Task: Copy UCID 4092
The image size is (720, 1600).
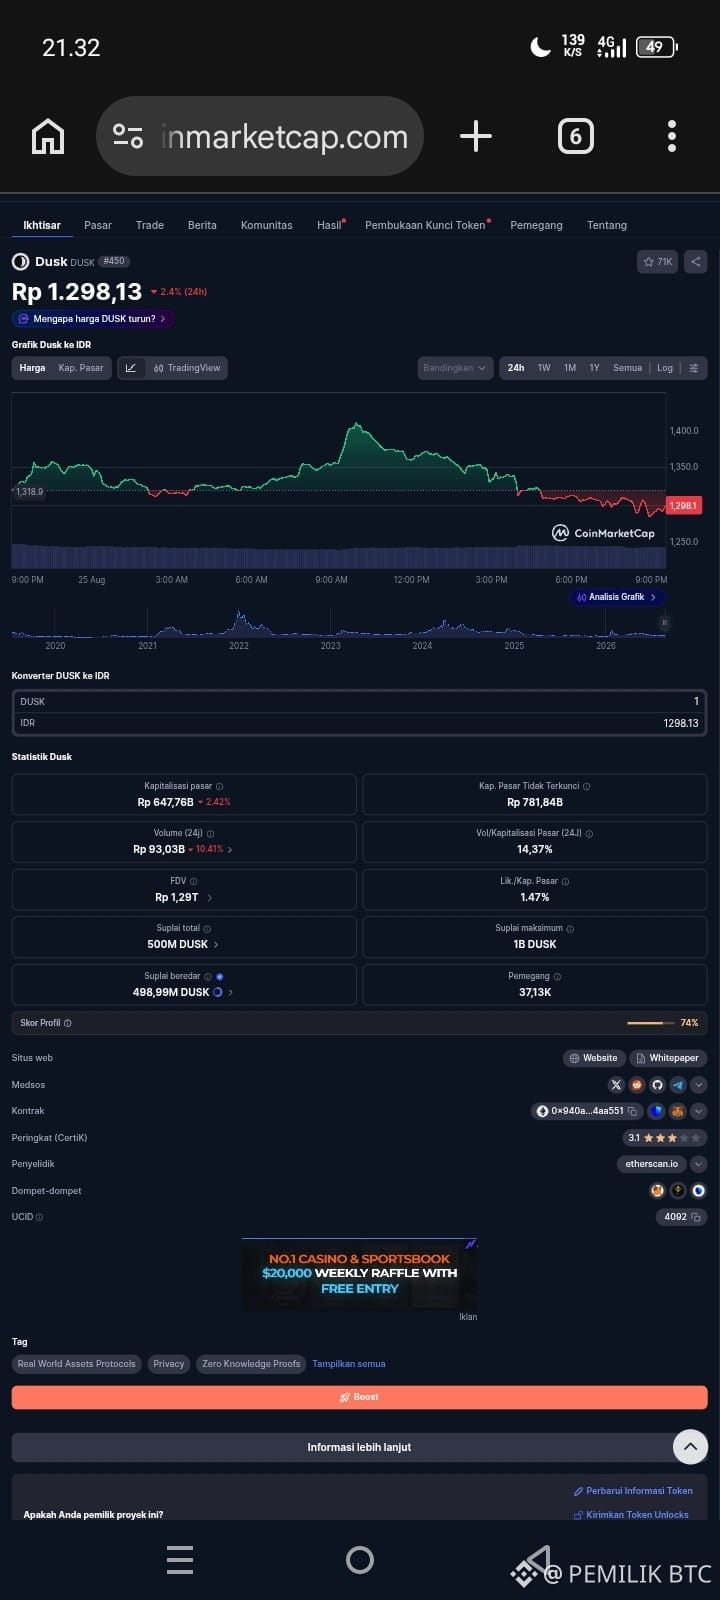Action: click(x=697, y=1217)
